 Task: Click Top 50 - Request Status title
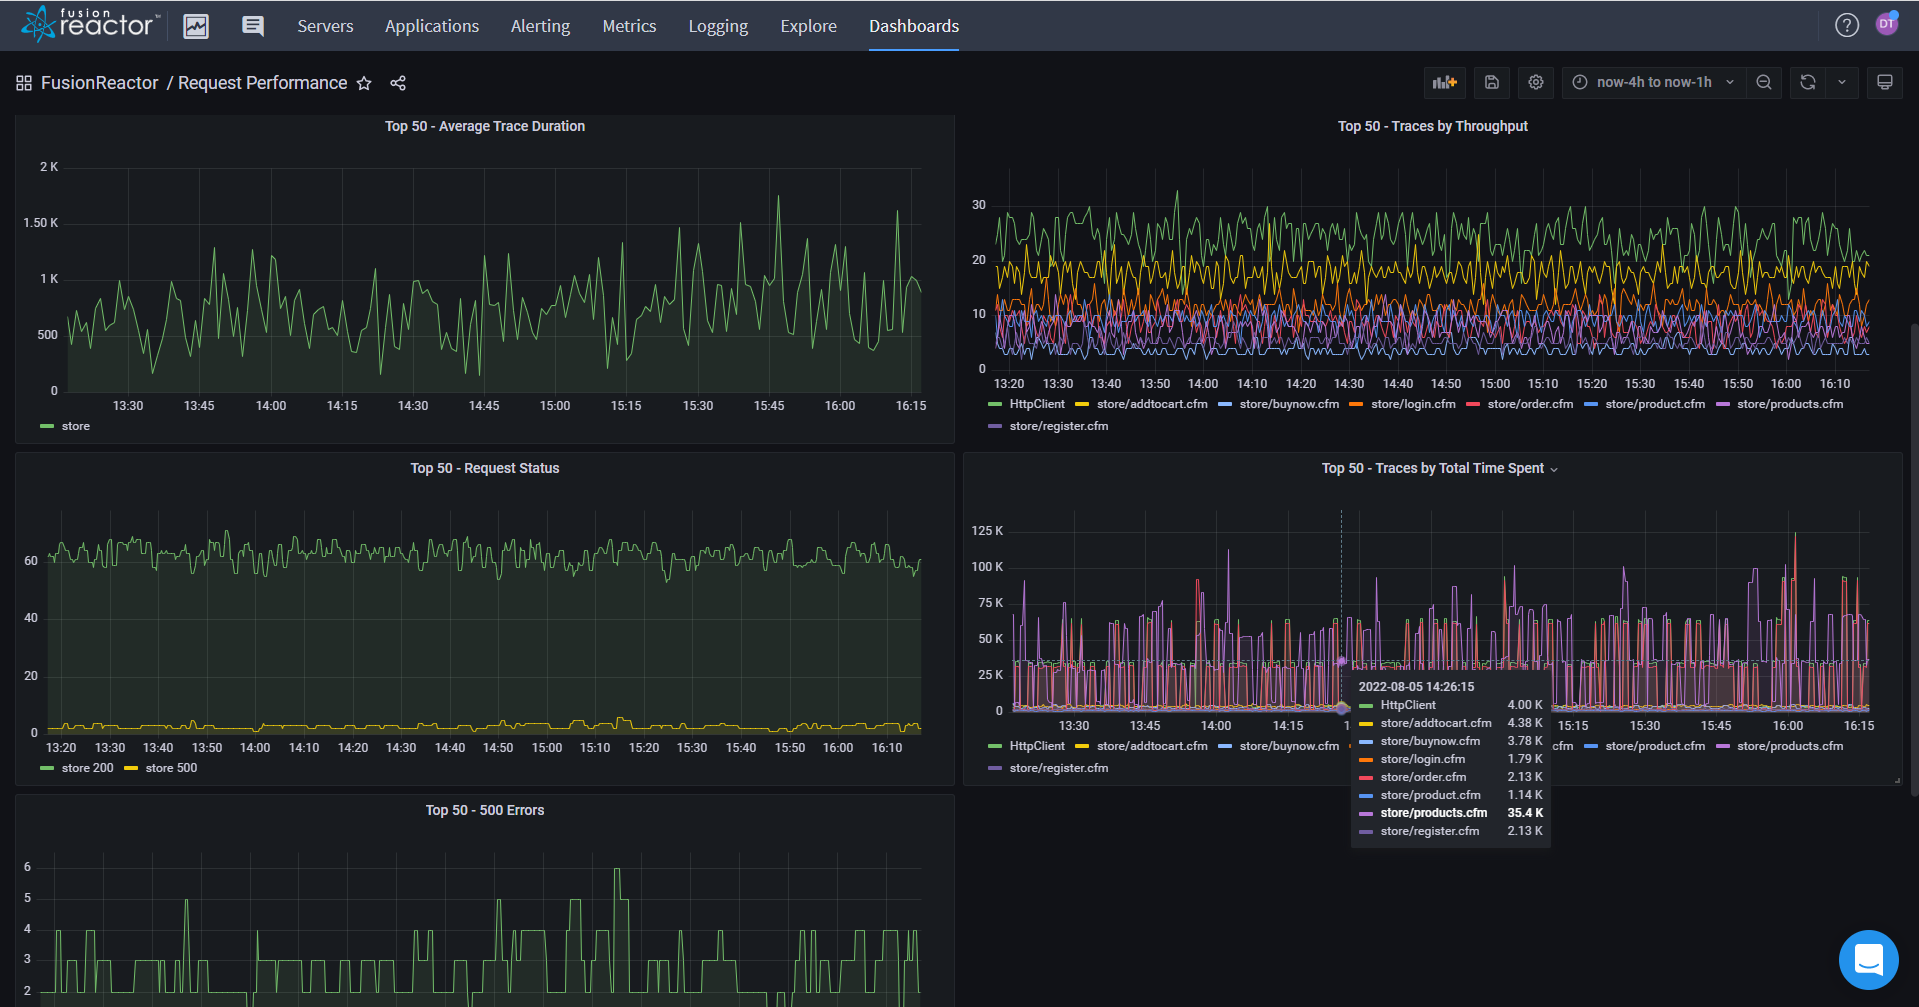485,468
